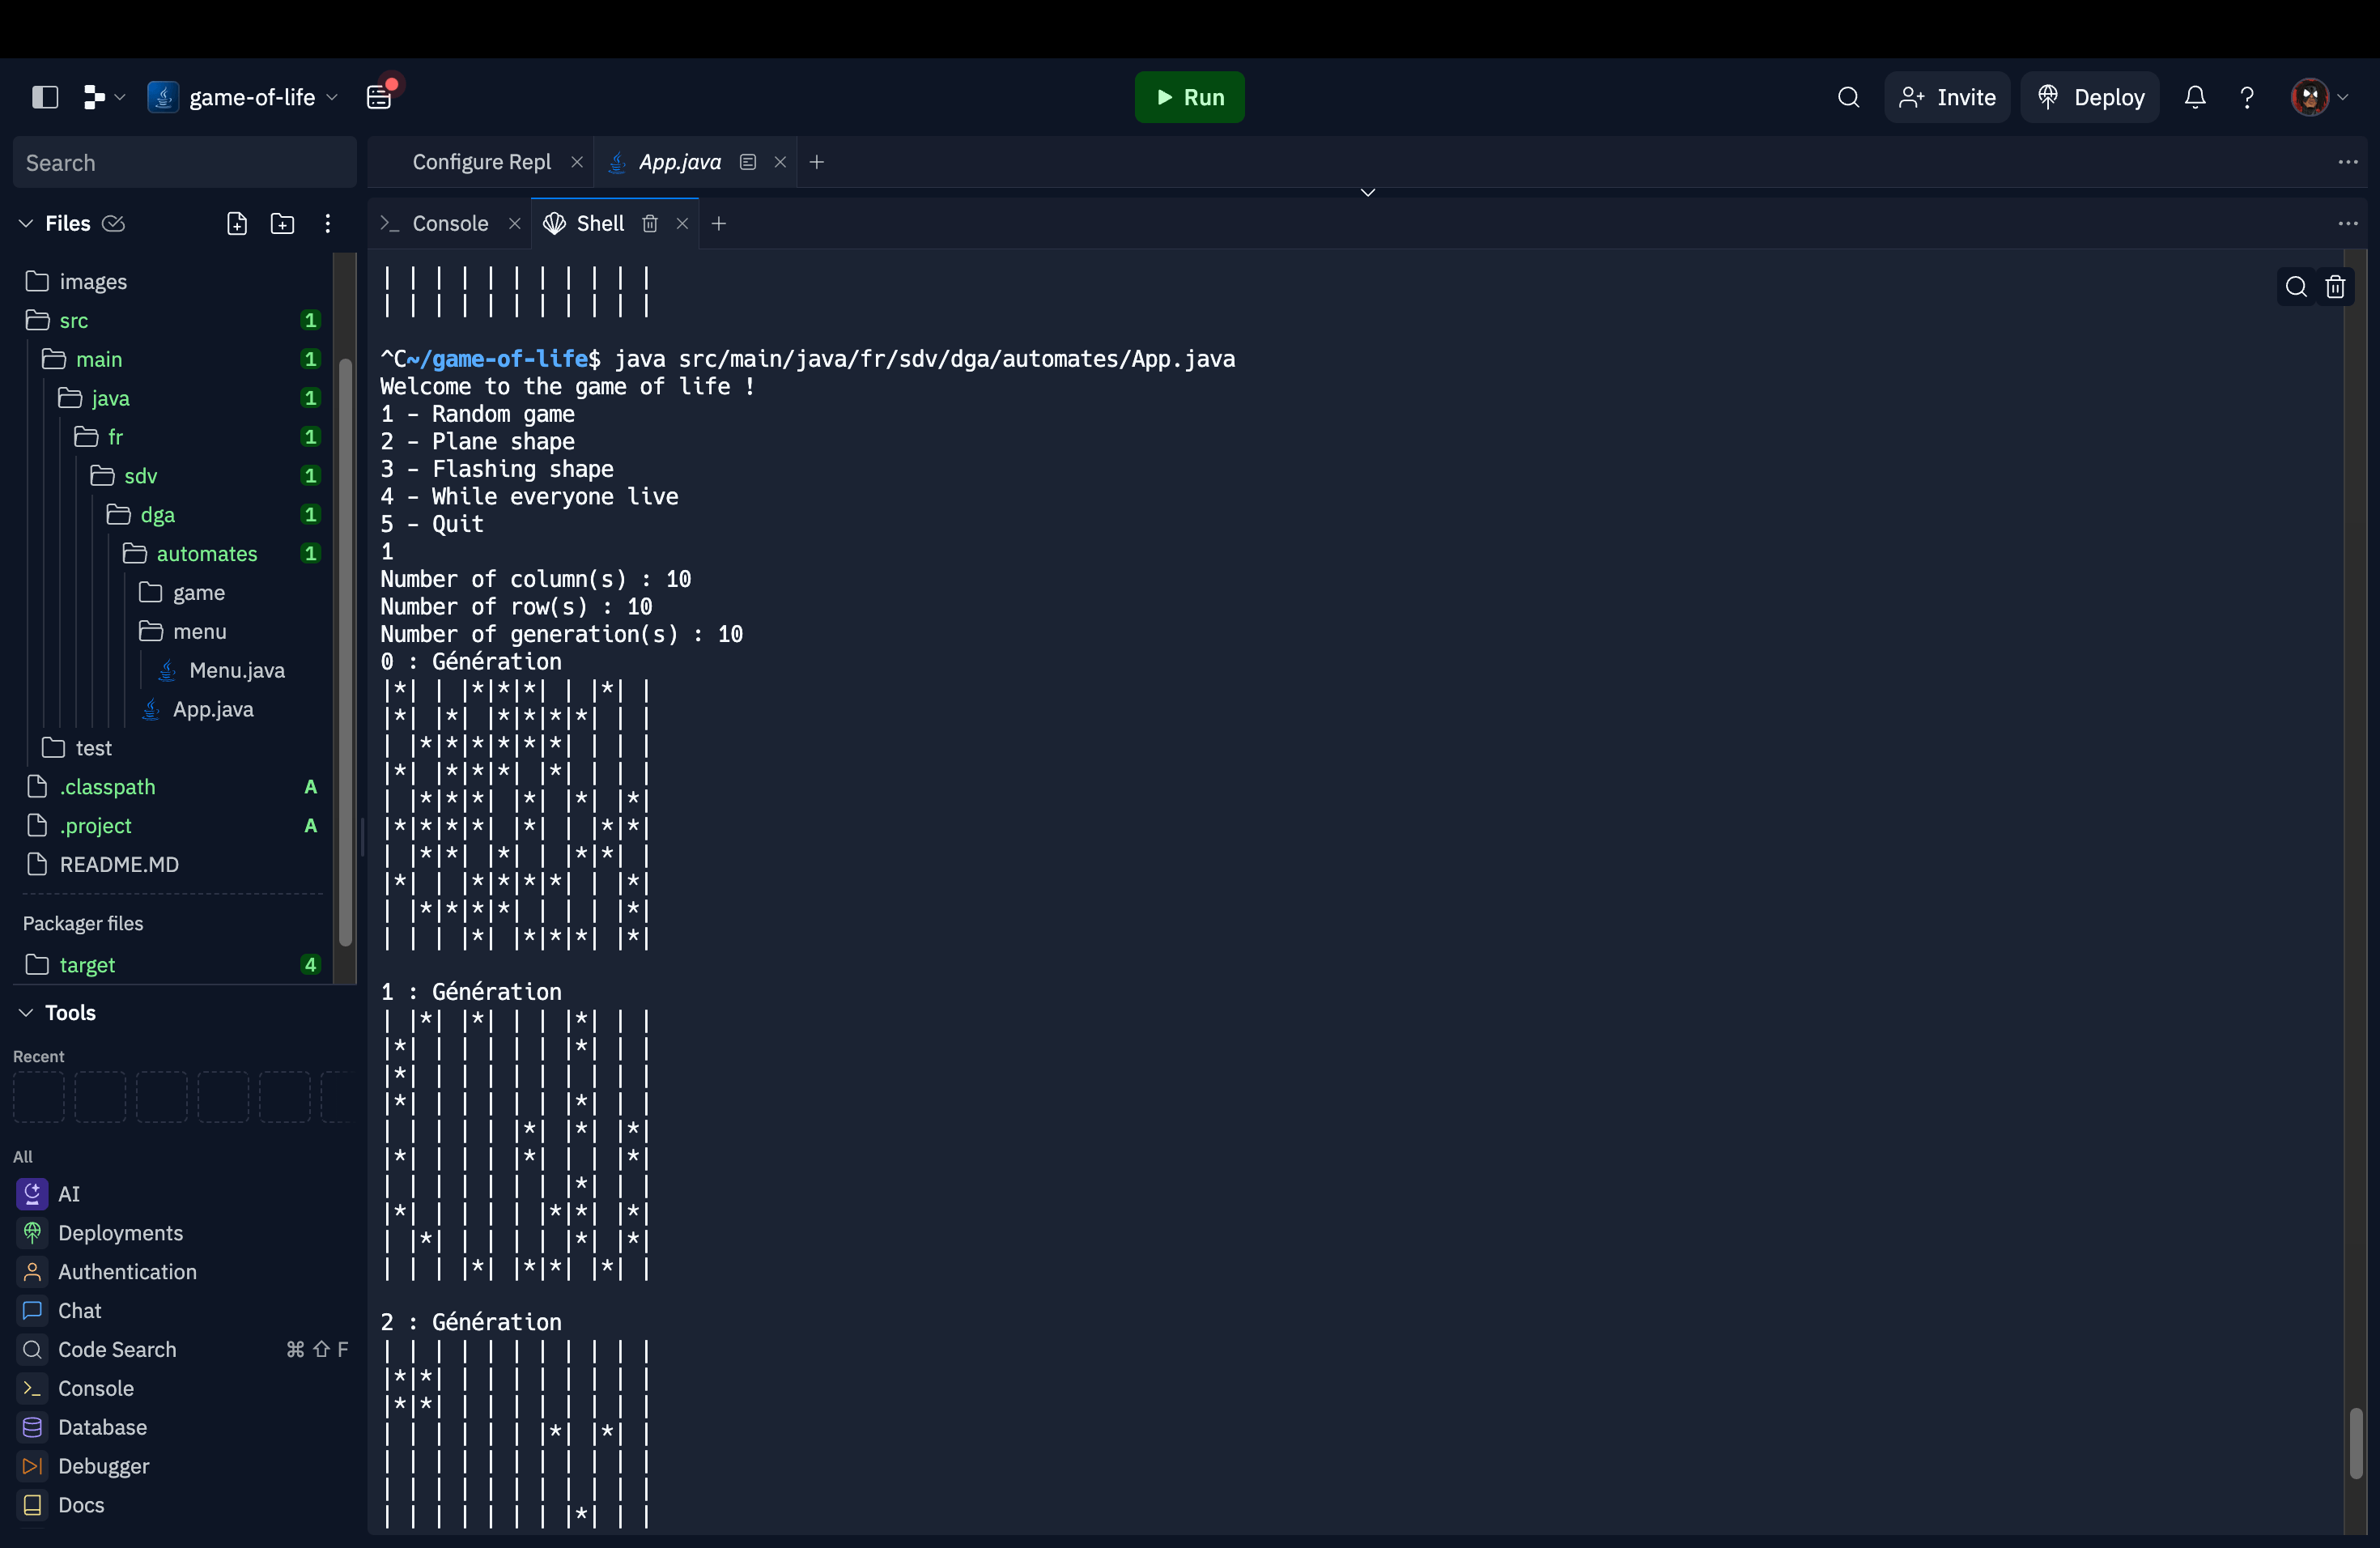Screen dimensions: 2380x1548
Task: Toggle the sidebar panel icon
Action: (x=45, y=97)
